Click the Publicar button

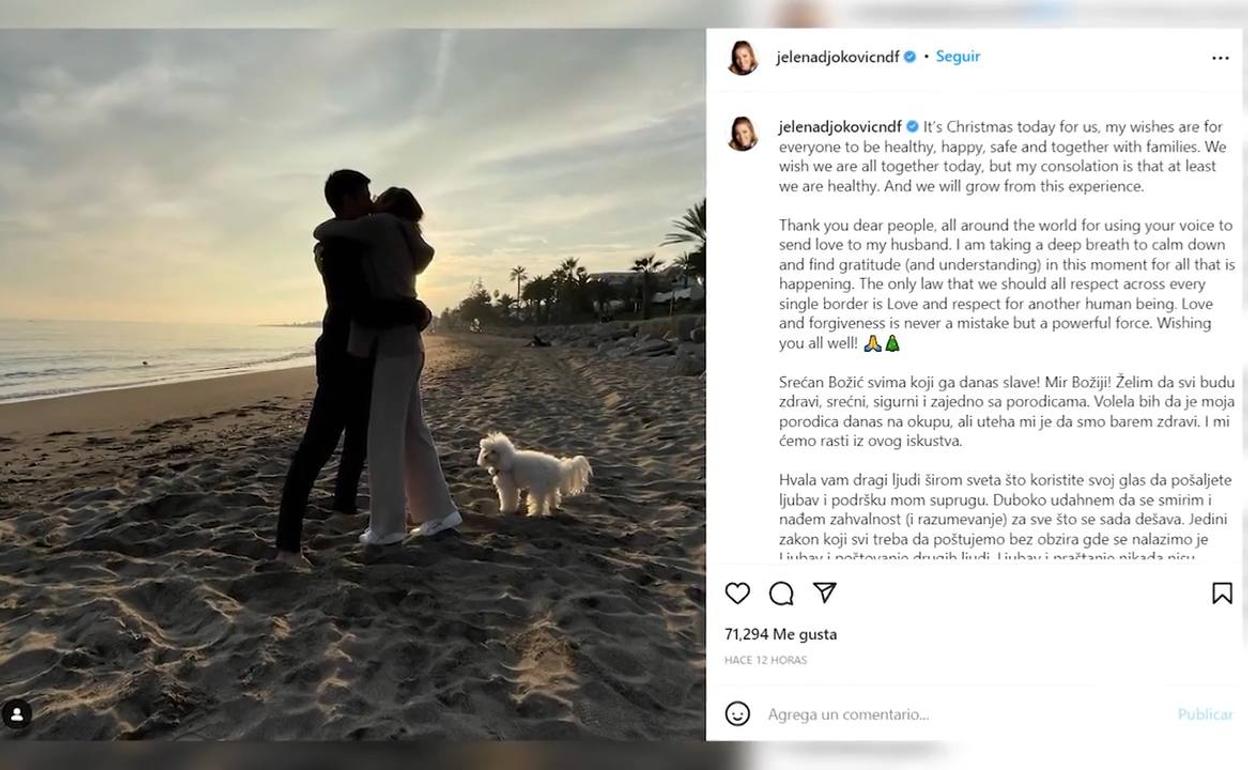[x=1205, y=714]
